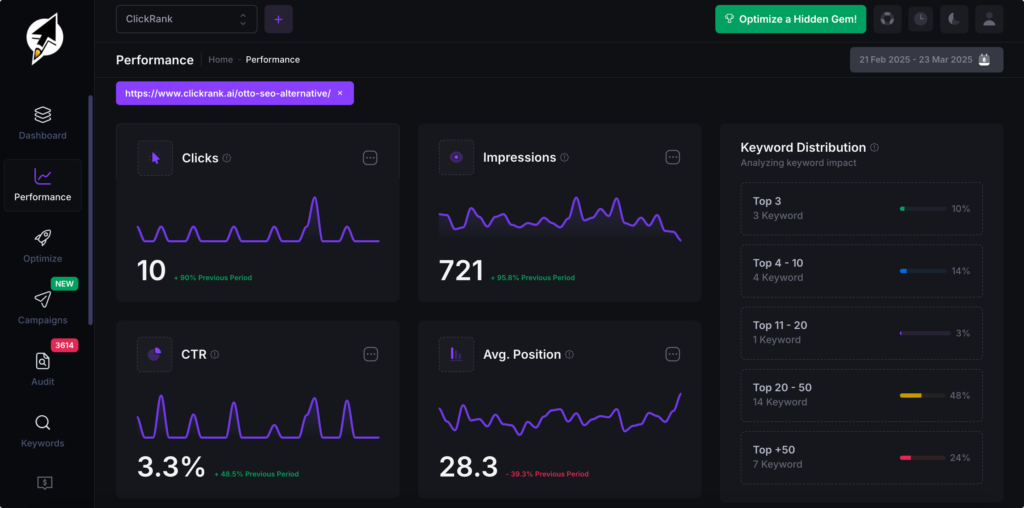Open the Keywords sidebar section
This screenshot has width=1024, height=508.
pos(42,432)
